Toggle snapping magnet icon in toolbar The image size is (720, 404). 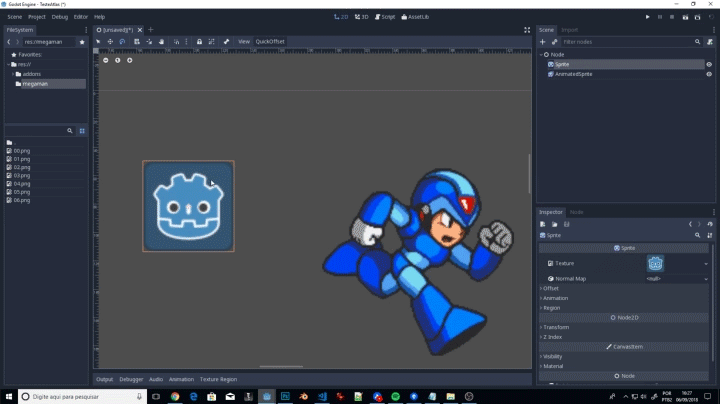(x=176, y=42)
